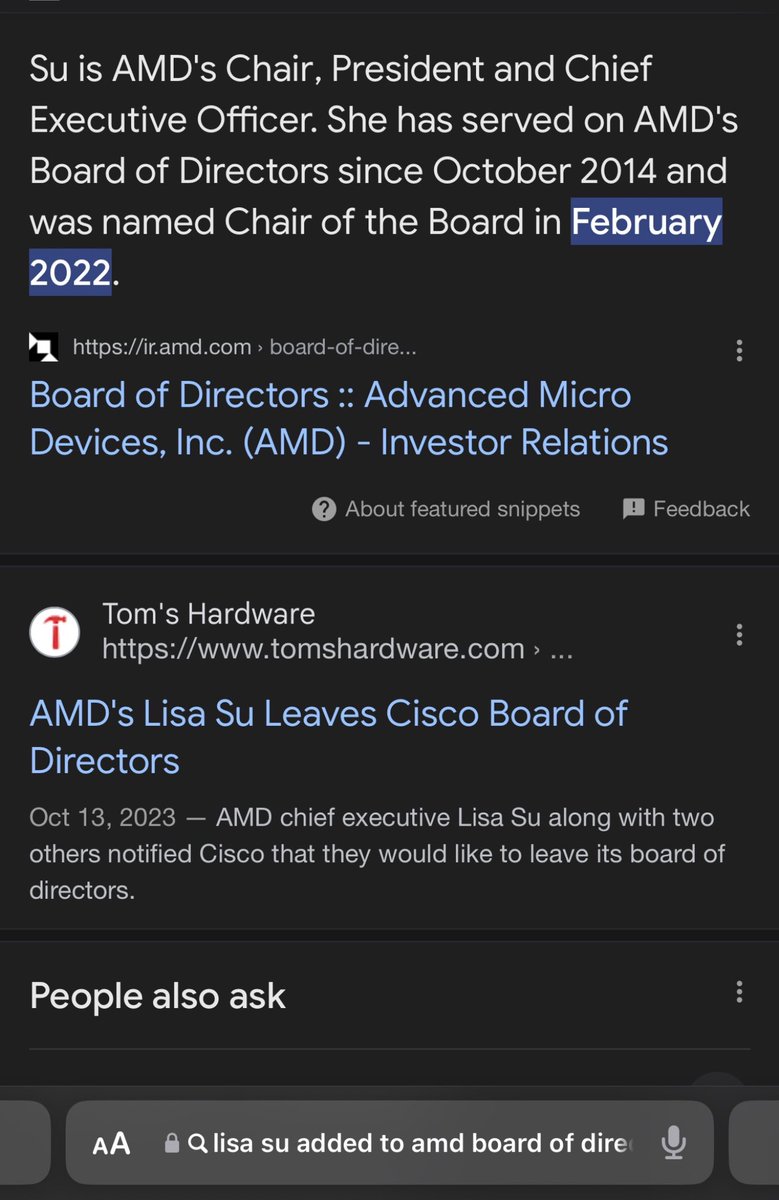779x1200 pixels.
Task: Open the Board of Directors AMD Investor Relations link
Action: (x=349, y=418)
